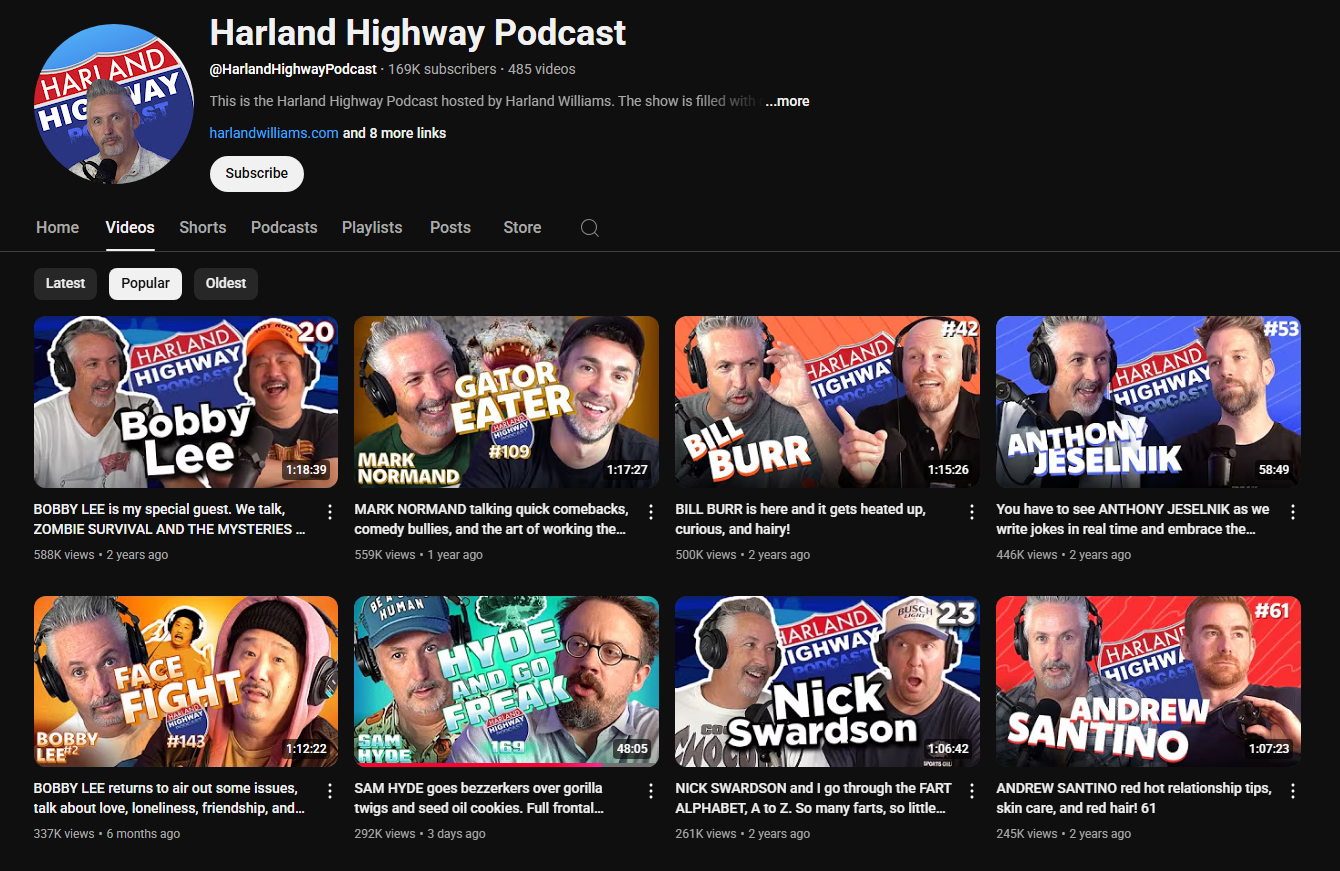
Task: Switch to the Home tab
Action: tap(57, 227)
